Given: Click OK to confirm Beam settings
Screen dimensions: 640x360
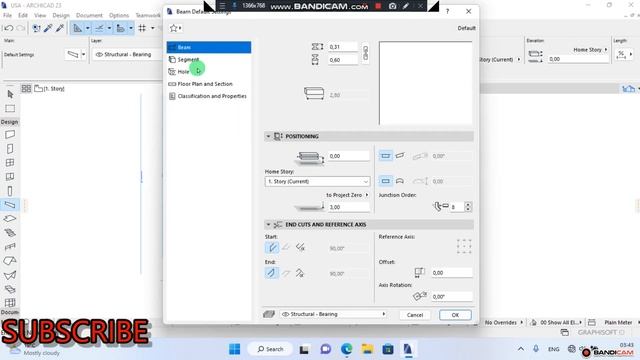Looking at the screenshot, I should pos(455,315).
